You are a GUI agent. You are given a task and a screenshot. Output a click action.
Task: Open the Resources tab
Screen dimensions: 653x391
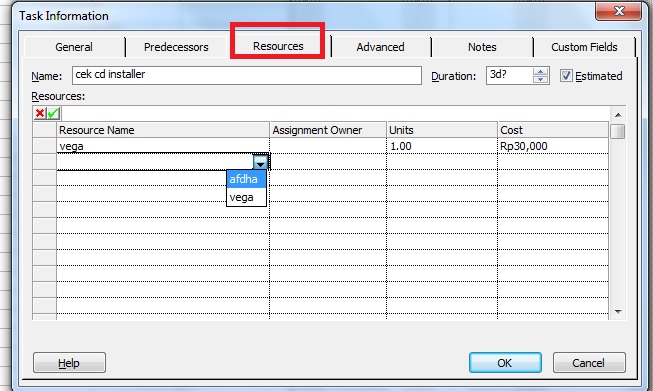(x=278, y=46)
